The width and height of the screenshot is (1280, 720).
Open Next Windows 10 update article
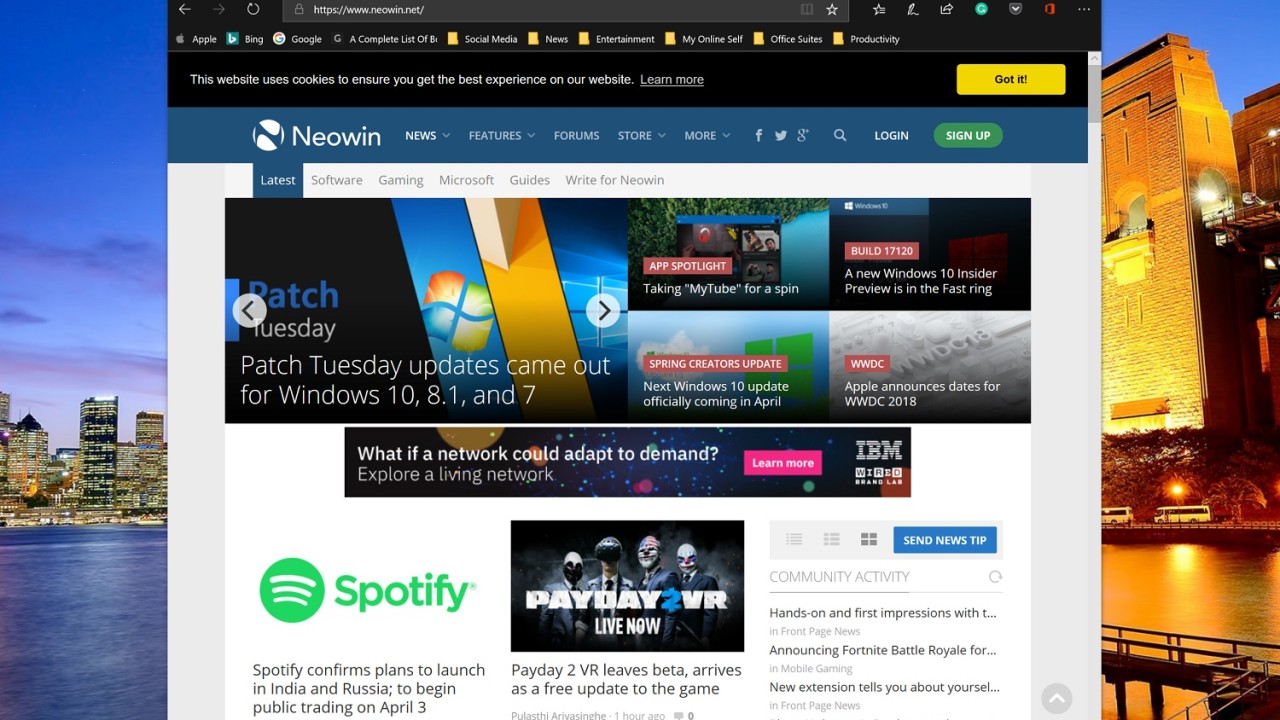click(716, 394)
